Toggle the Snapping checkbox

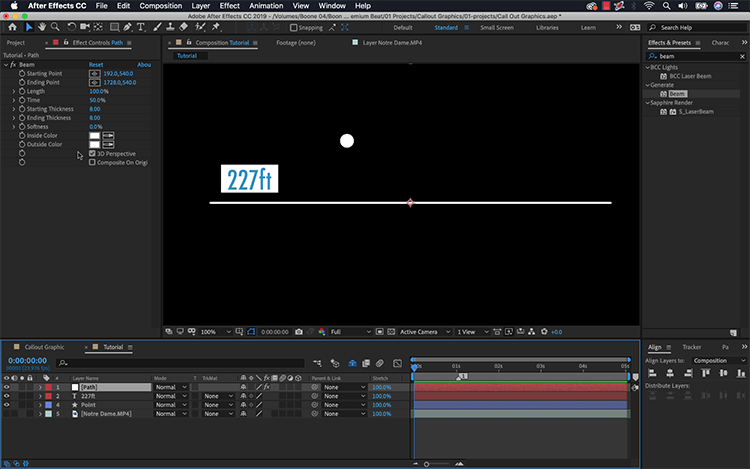294,28
